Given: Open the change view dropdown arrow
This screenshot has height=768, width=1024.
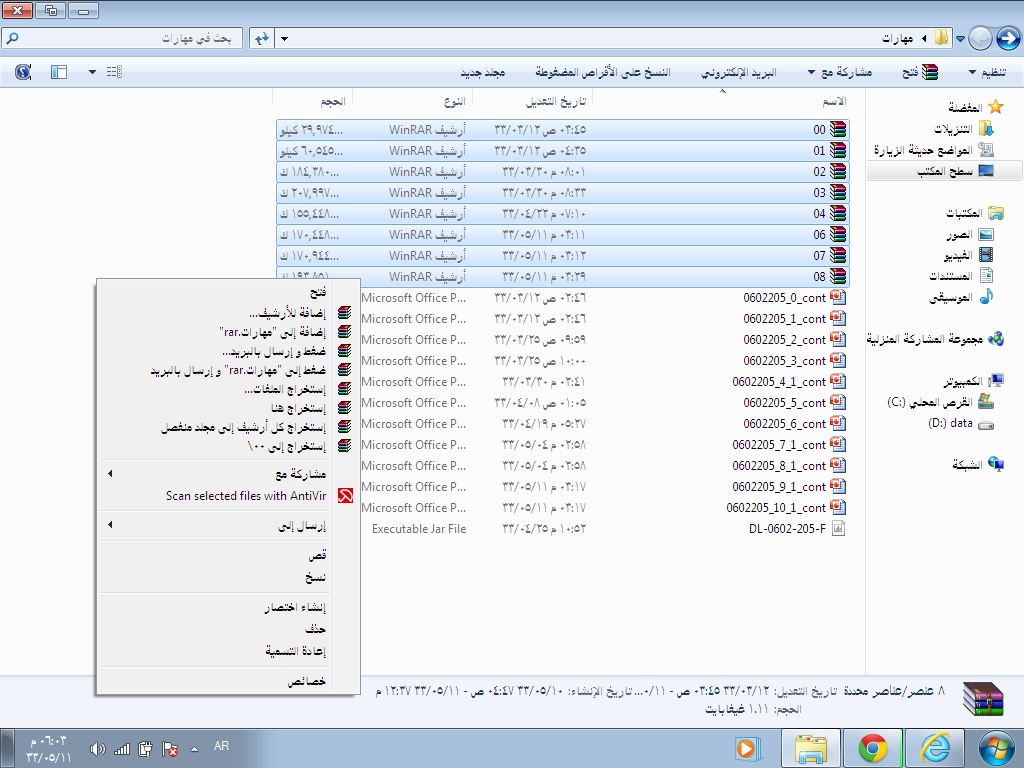Looking at the screenshot, I should point(92,72).
